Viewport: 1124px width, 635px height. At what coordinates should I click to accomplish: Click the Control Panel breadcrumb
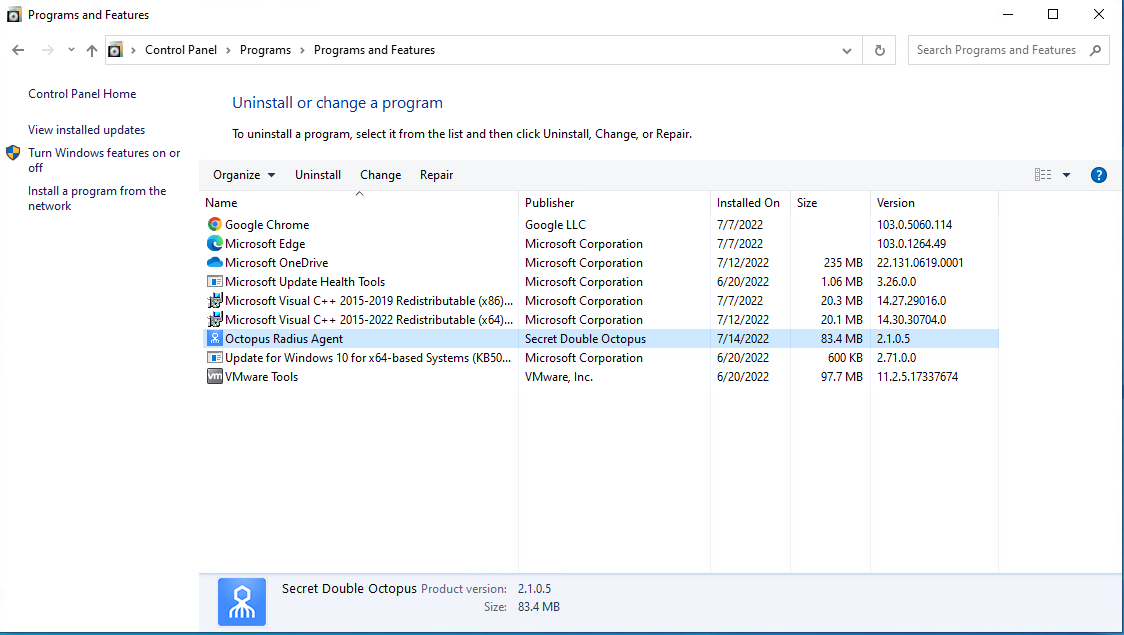pyautogui.click(x=181, y=50)
